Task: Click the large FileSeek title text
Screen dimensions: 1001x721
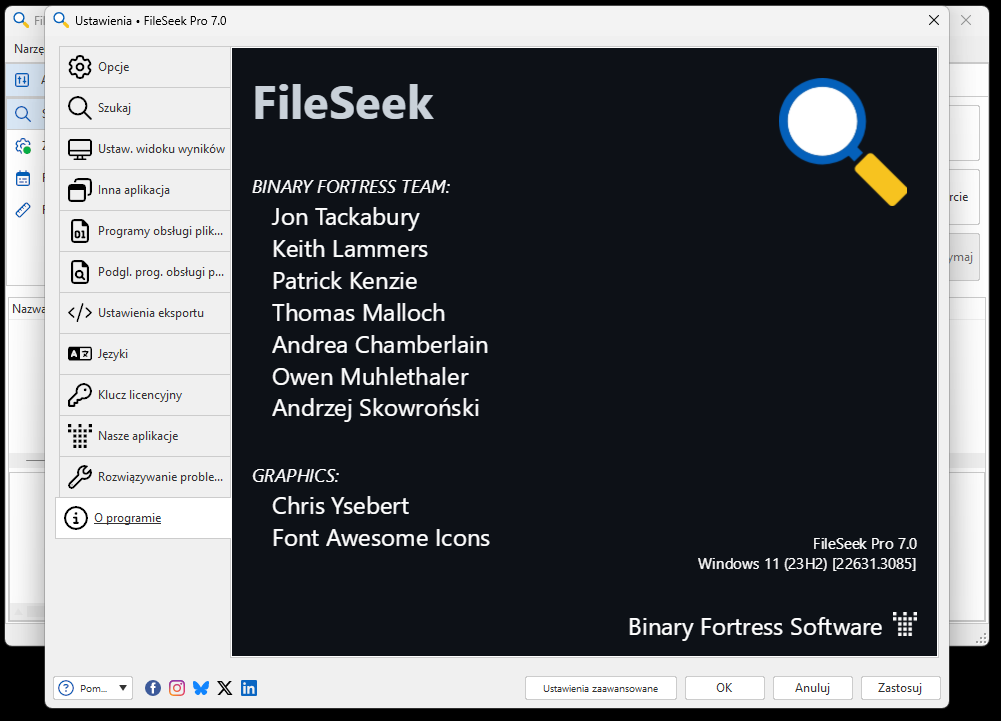Action: 343,103
